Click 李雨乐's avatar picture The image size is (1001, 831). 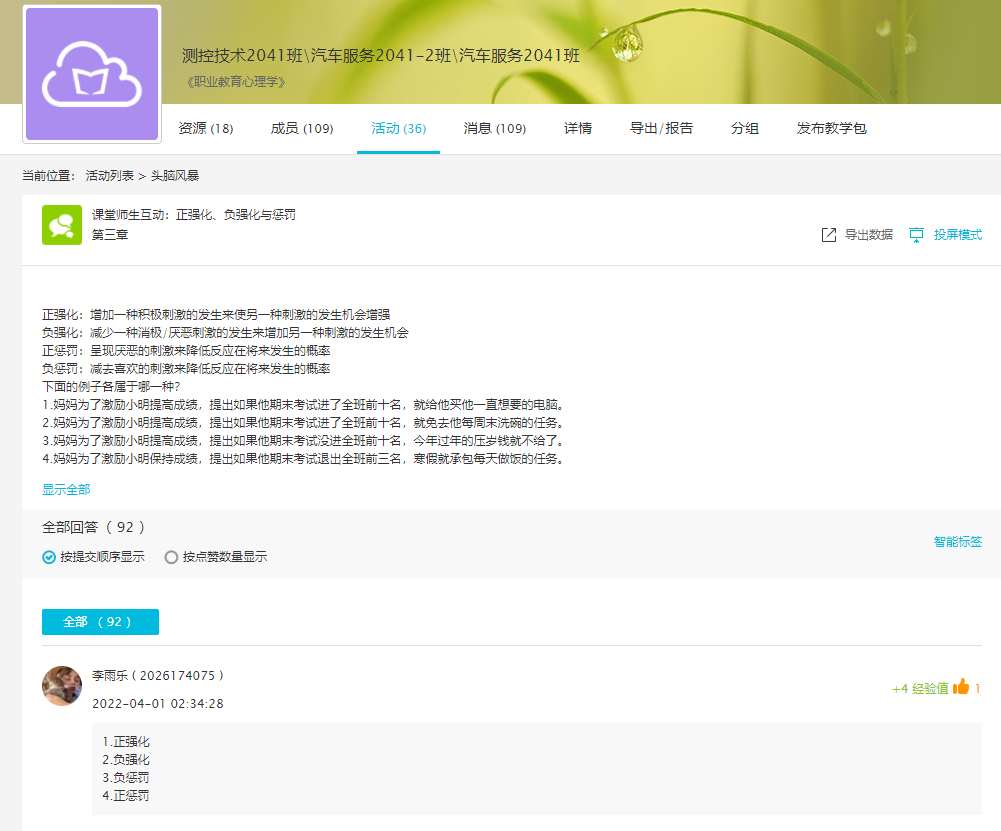tap(62, 686)
